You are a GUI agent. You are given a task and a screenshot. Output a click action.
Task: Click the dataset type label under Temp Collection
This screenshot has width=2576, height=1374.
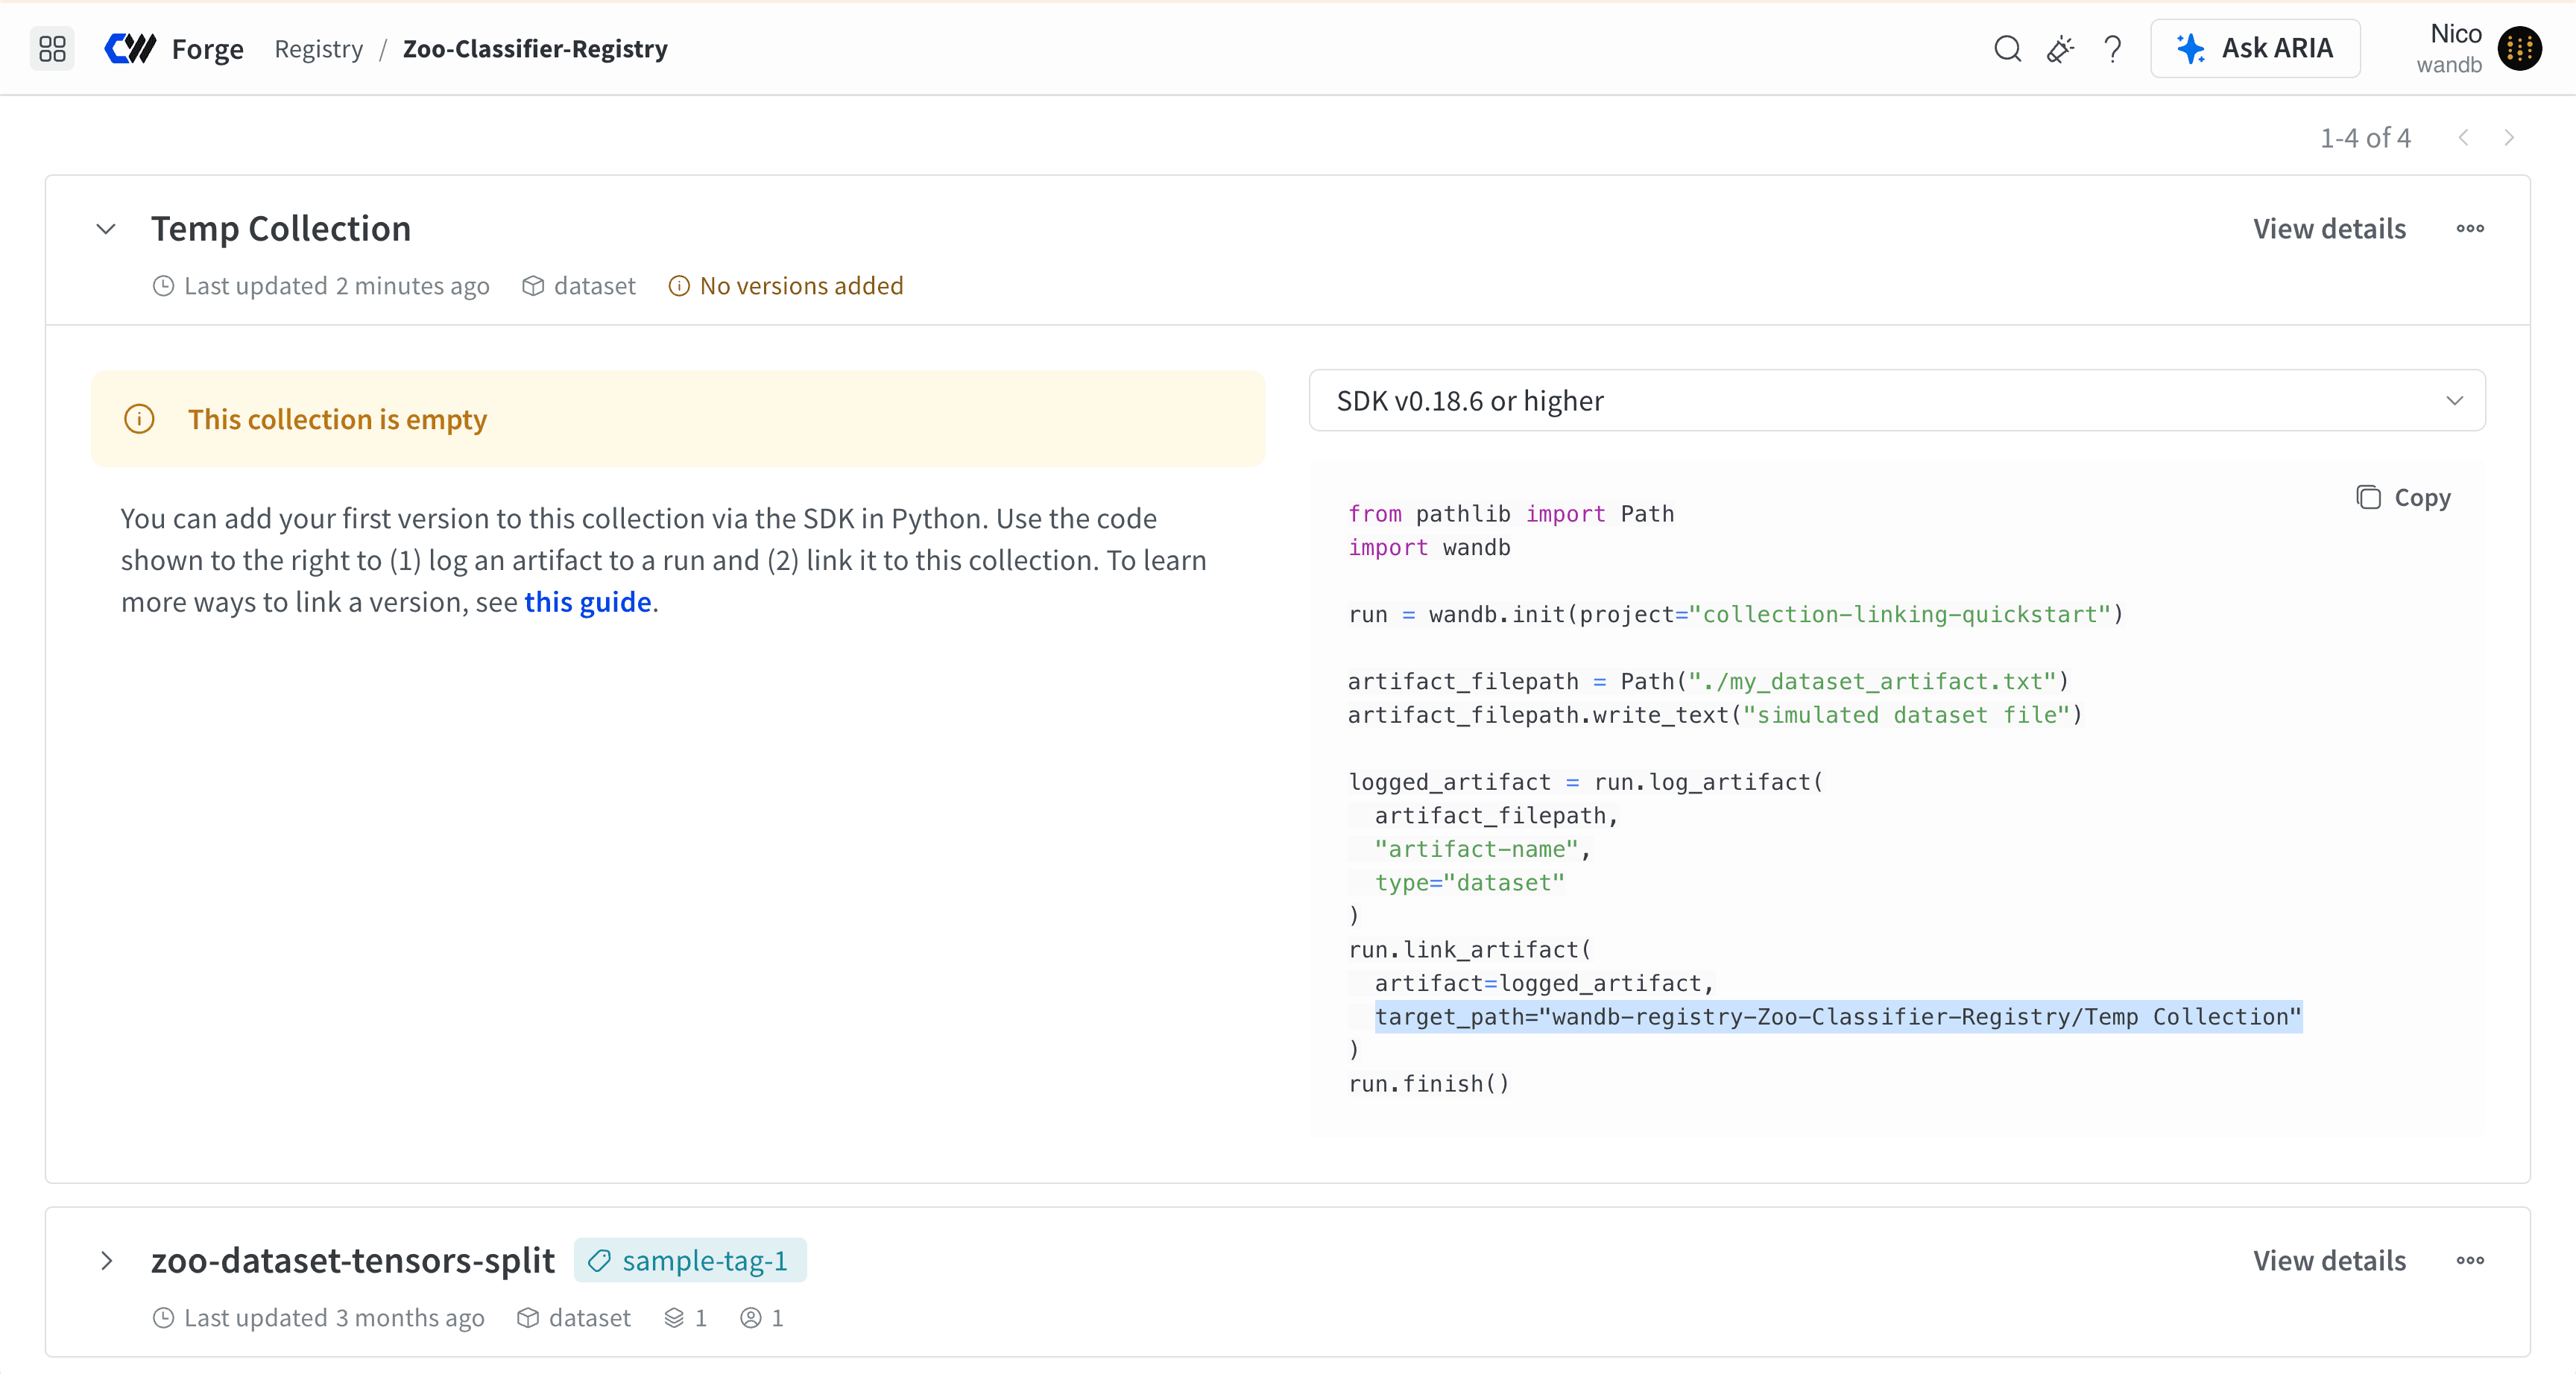point(579,286)
